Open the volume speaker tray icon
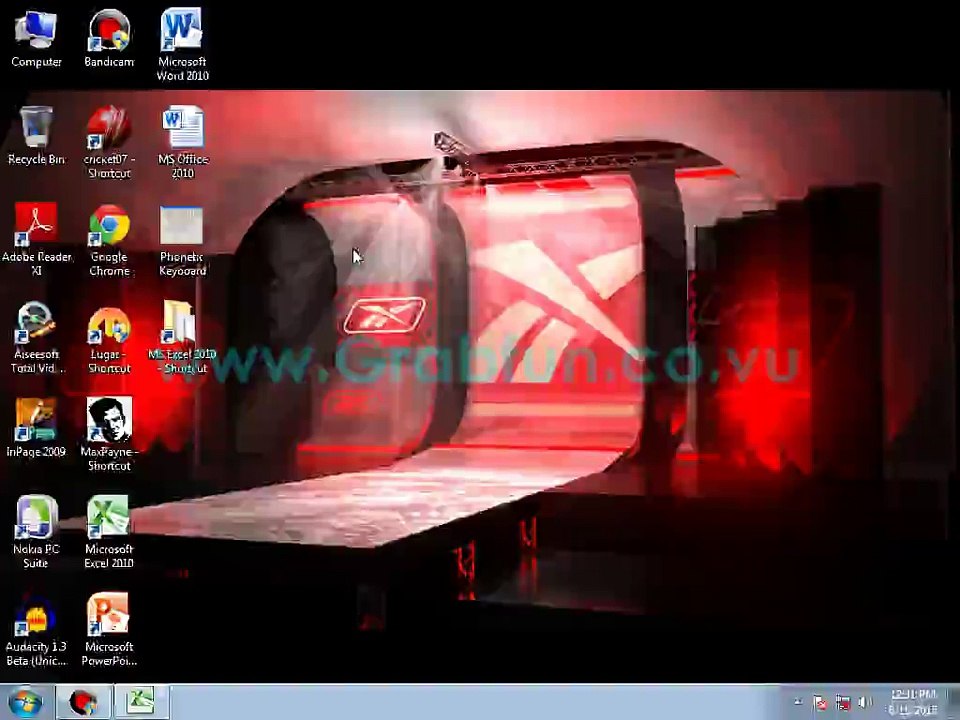The width and height of the screenshot is (960, 720). pos(864,702)
